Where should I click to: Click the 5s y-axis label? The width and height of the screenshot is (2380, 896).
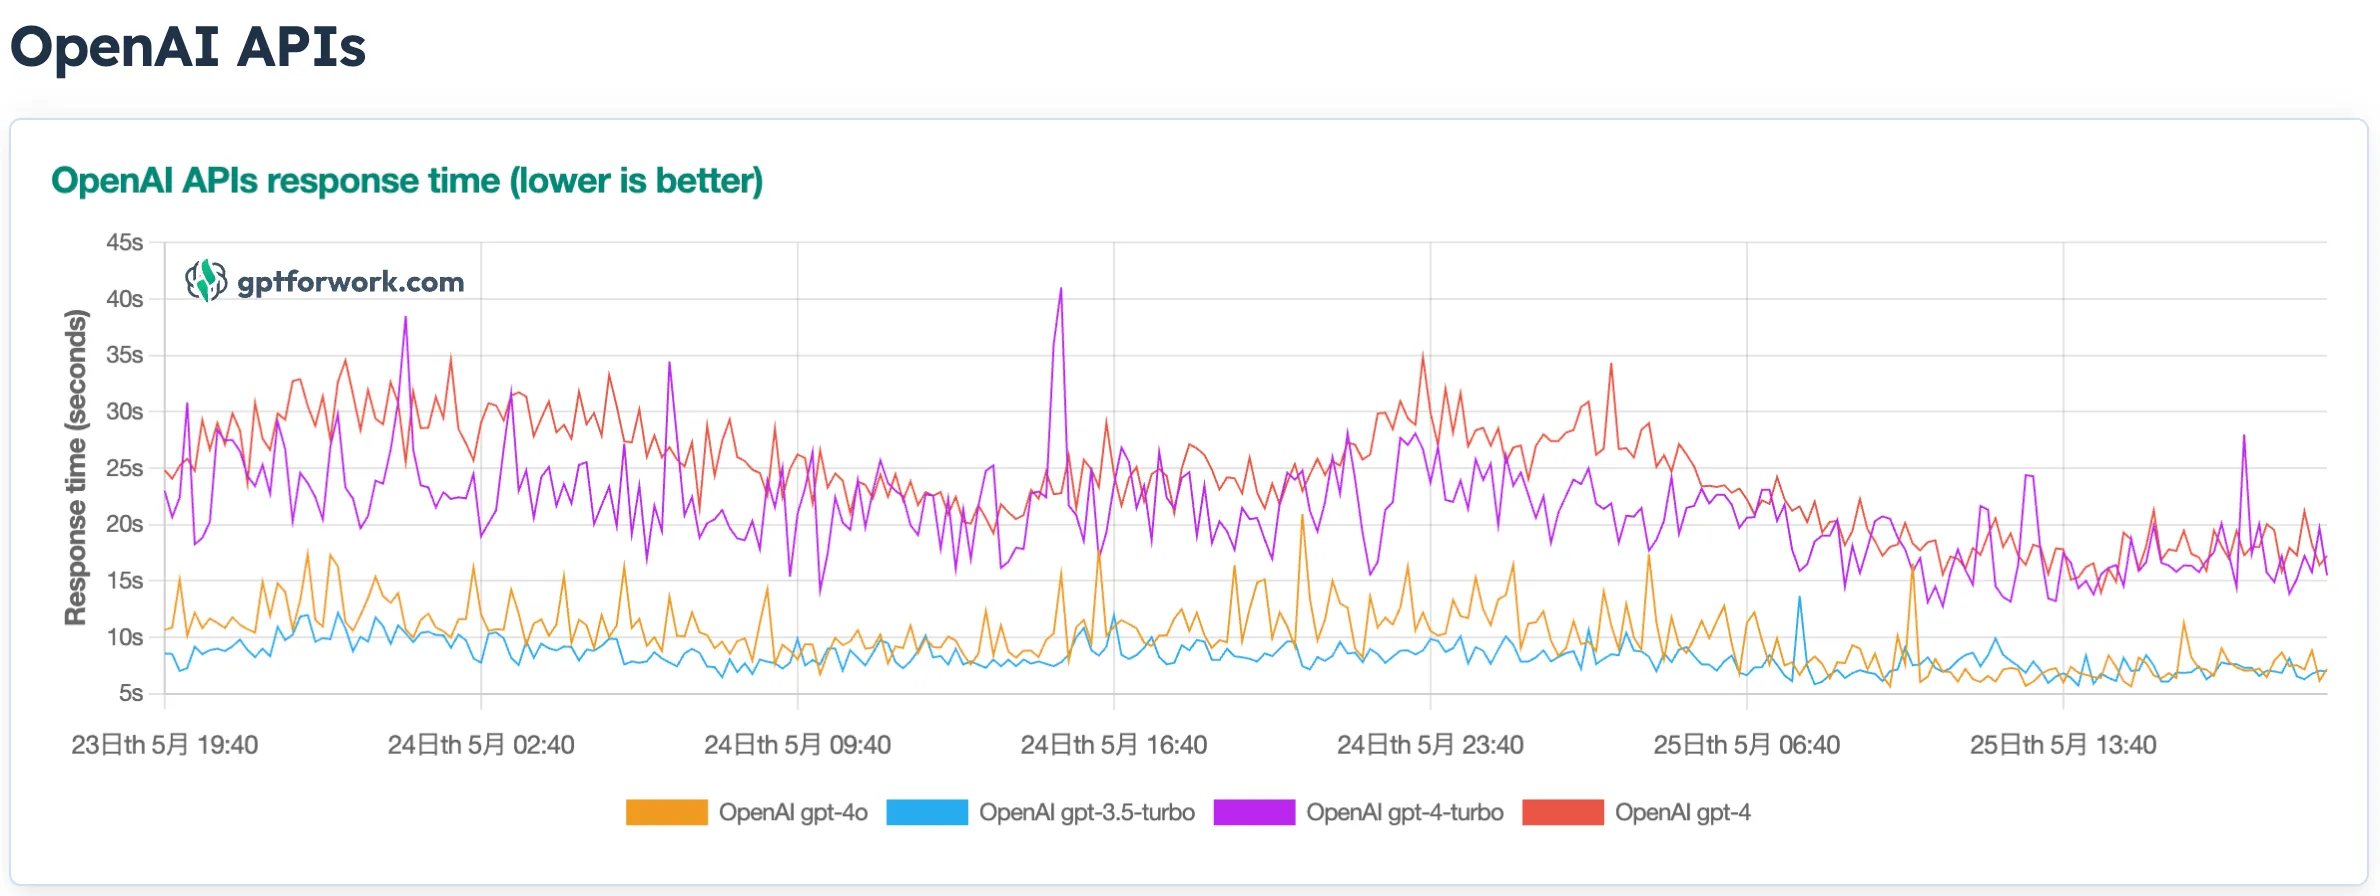[131, 693]
